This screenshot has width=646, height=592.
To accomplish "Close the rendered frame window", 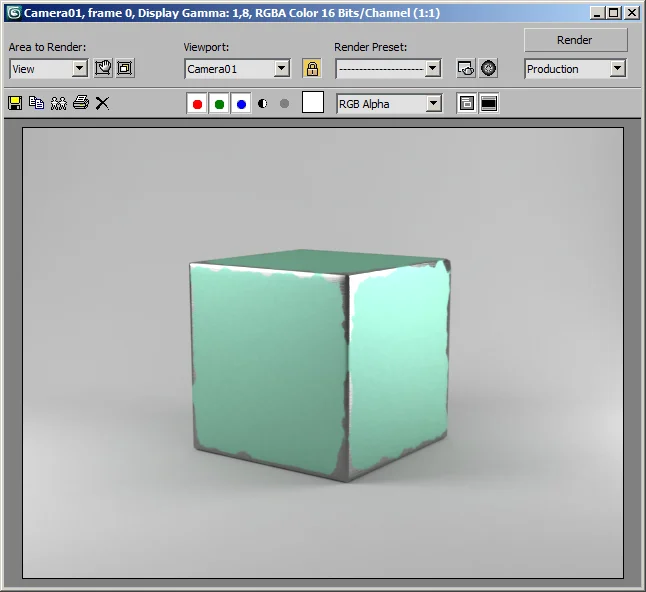I will tap(632, 13).
